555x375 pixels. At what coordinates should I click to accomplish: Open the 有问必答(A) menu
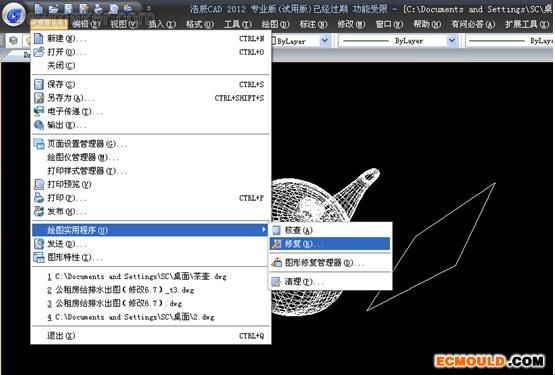473,24
